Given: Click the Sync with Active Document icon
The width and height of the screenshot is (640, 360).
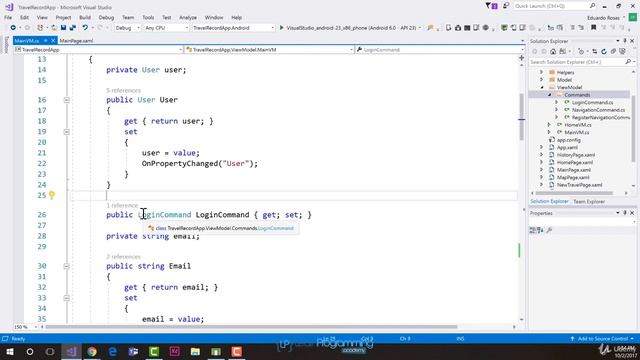Looking at the screenshot, I should tap(594, 52).
